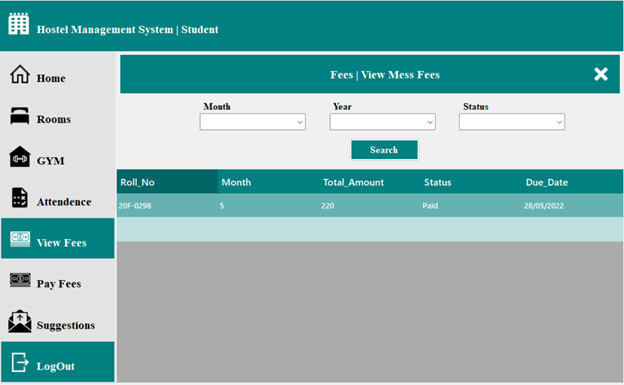Open the Suggestions menu label
This screenshot has width=624, height=385.
(x=66, y=325)
